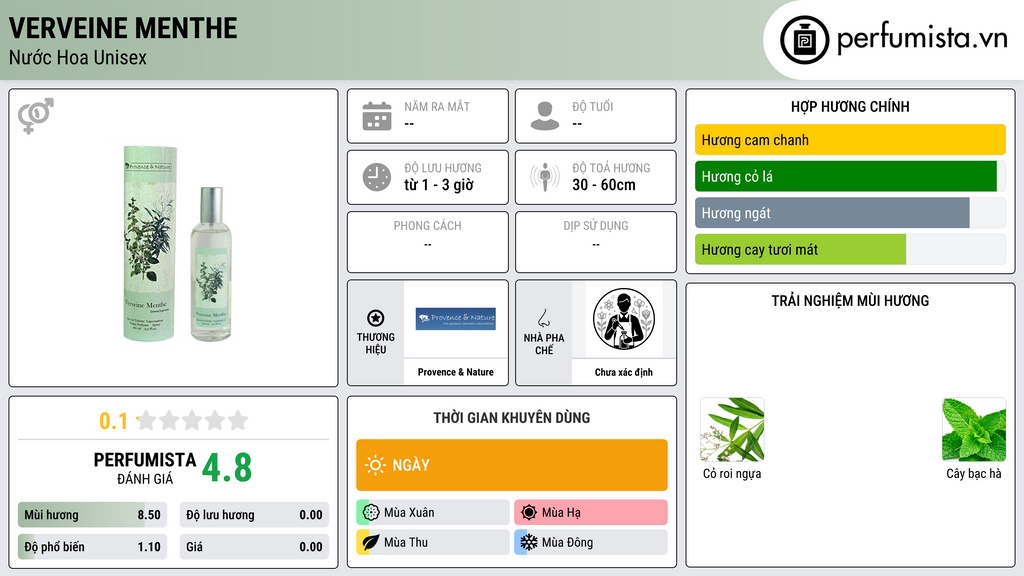Click the Hương cỏ lá accord bar

click(x=850, y=176)
